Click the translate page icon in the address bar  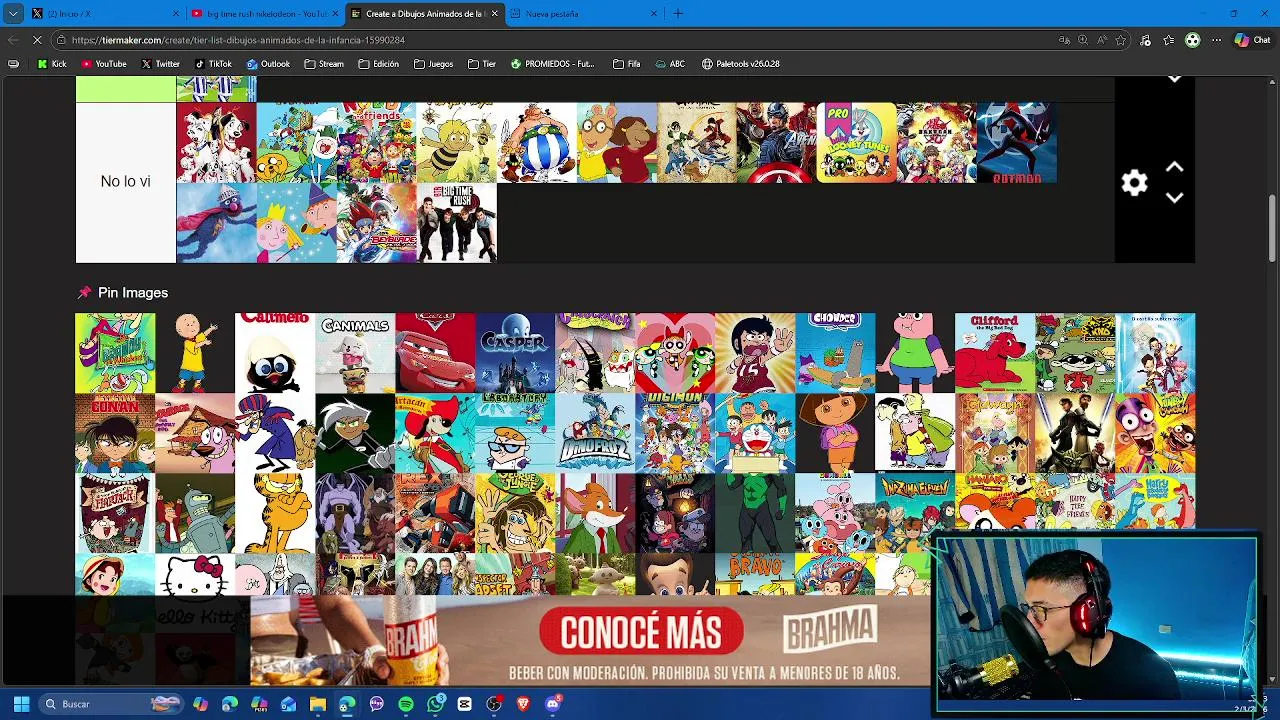1064,40
